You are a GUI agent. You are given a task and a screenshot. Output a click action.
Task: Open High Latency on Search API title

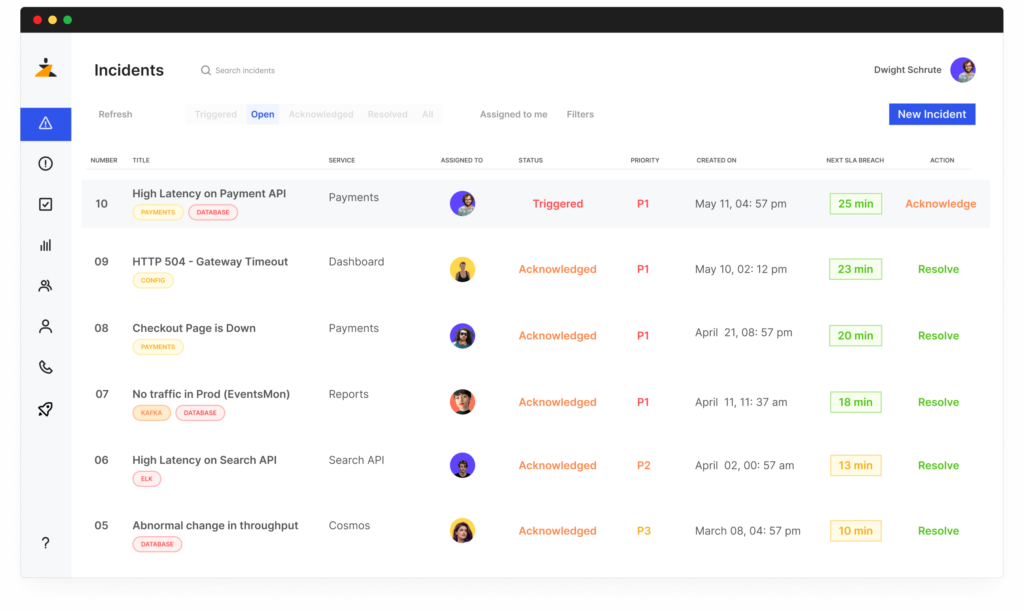[204, 460]
